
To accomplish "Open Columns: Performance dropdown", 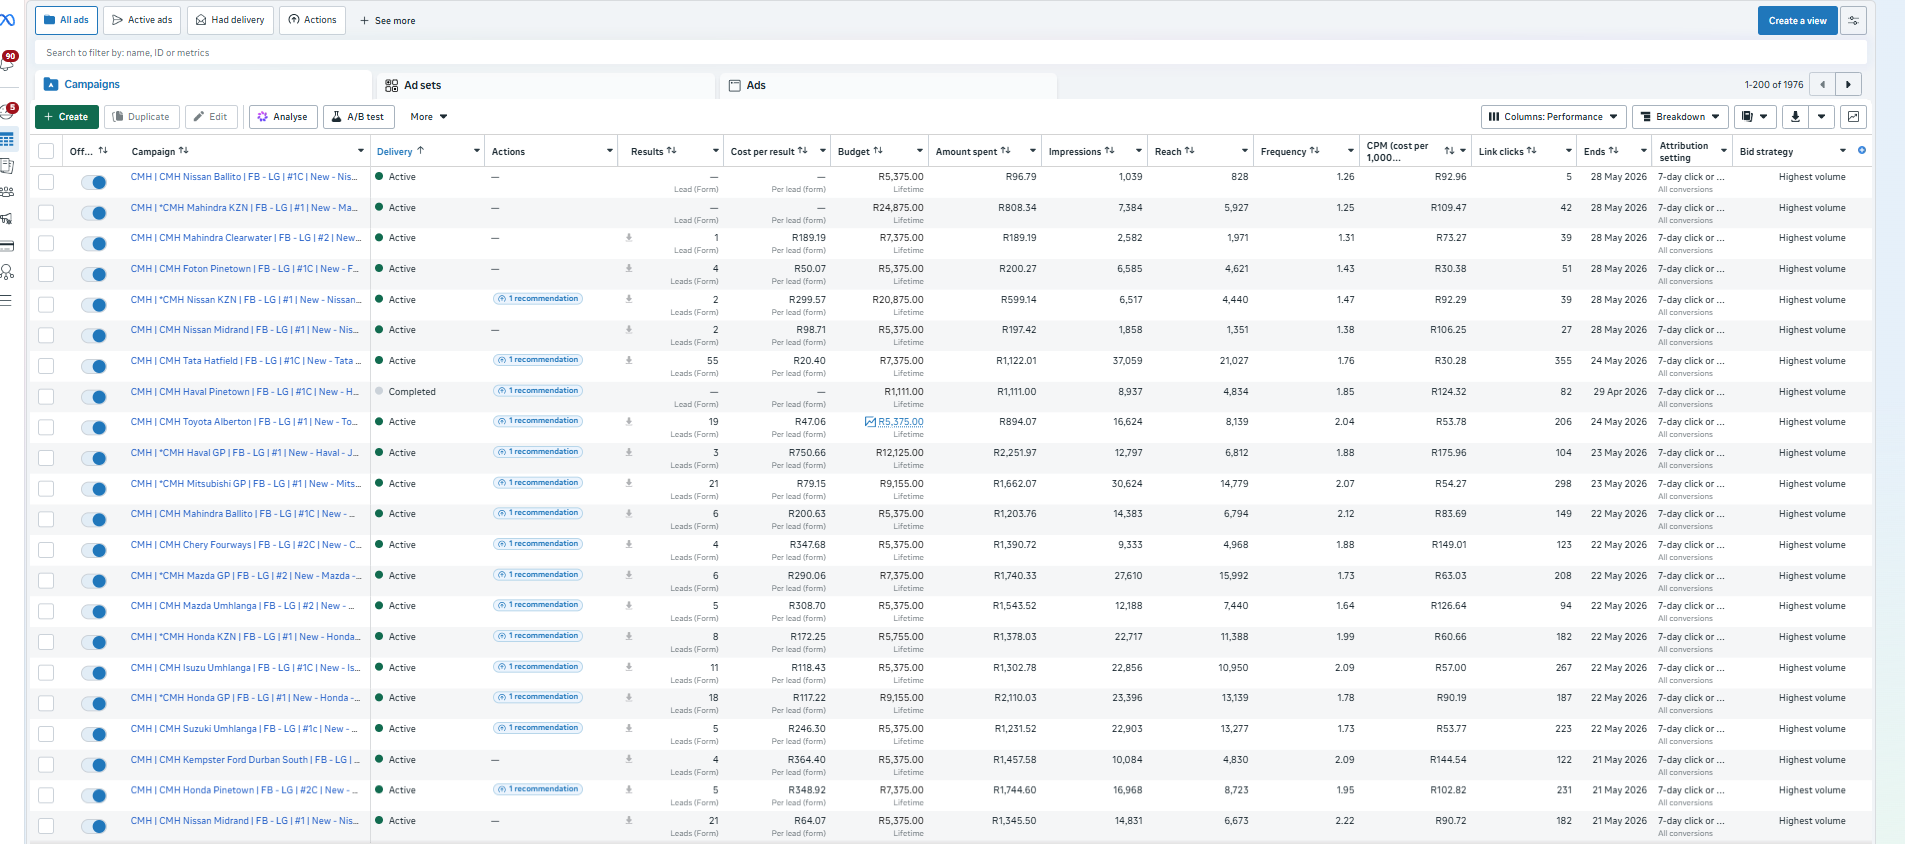I will click(x=1553, y=117).
